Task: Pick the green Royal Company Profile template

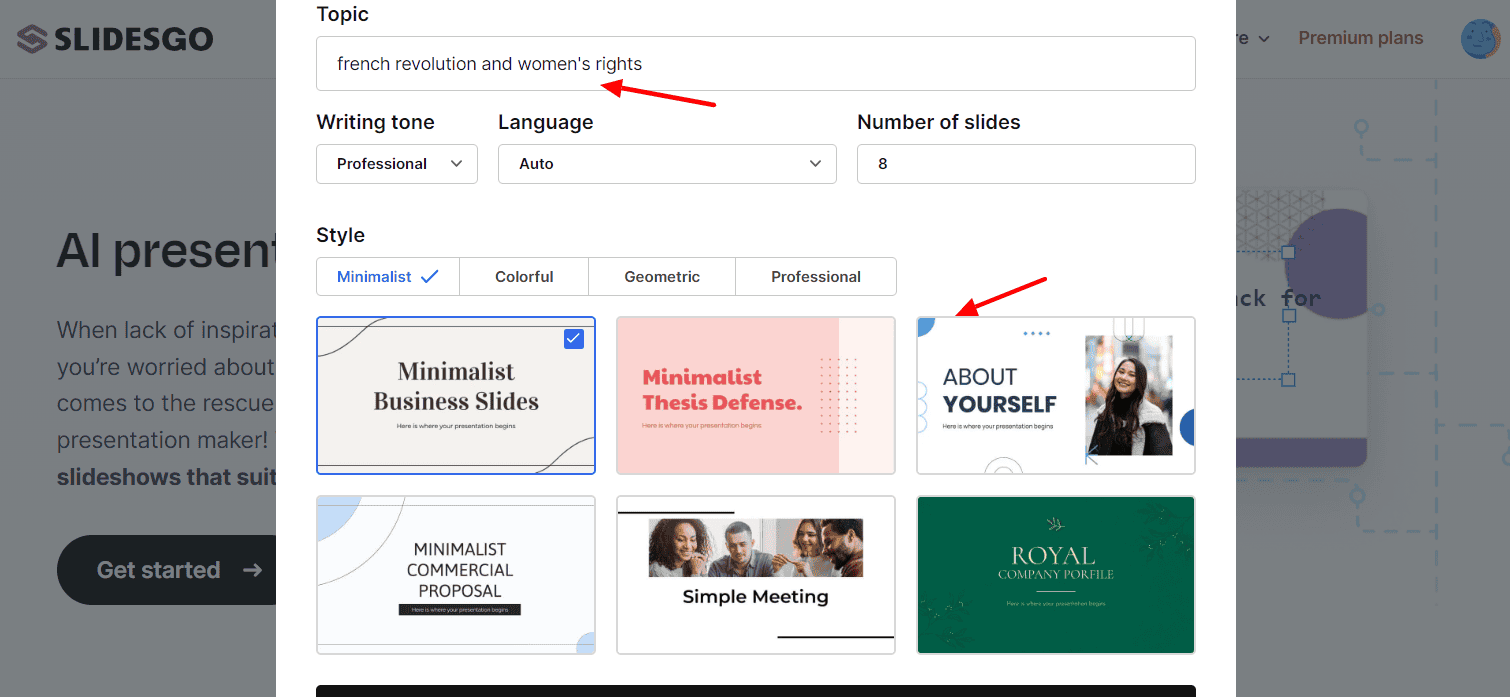Action: pyautogui.click(x=1055, y=575)
